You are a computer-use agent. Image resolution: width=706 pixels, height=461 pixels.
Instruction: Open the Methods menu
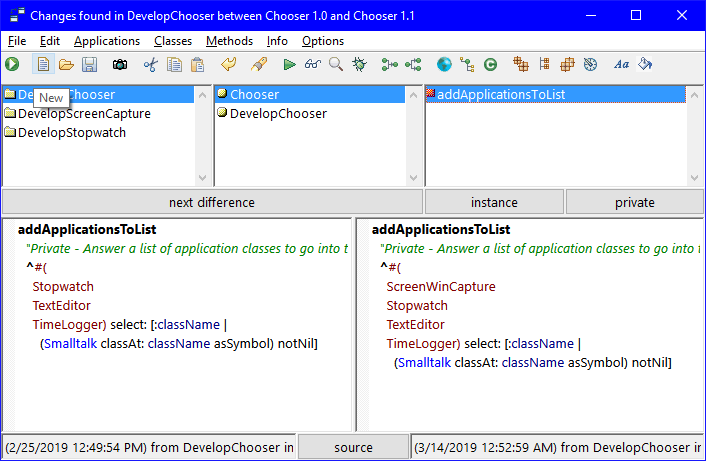(x=230, y=41)
